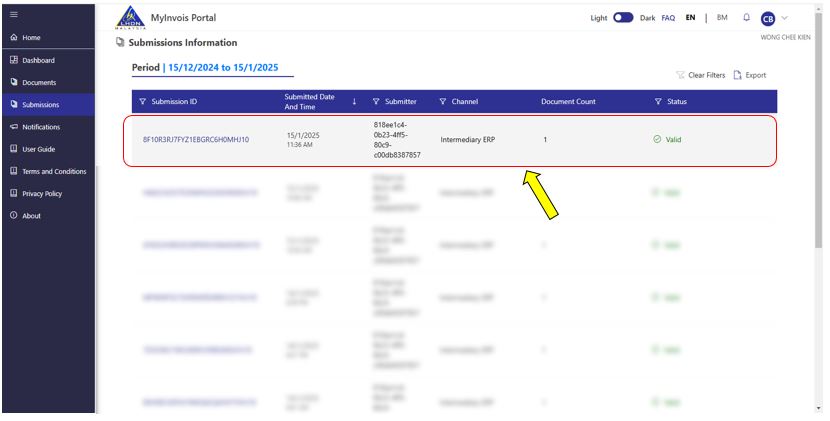The height and width of the screenshot is (421, 830).
Task: Click the Documents sidebar icon
Action: click(14, 82)
